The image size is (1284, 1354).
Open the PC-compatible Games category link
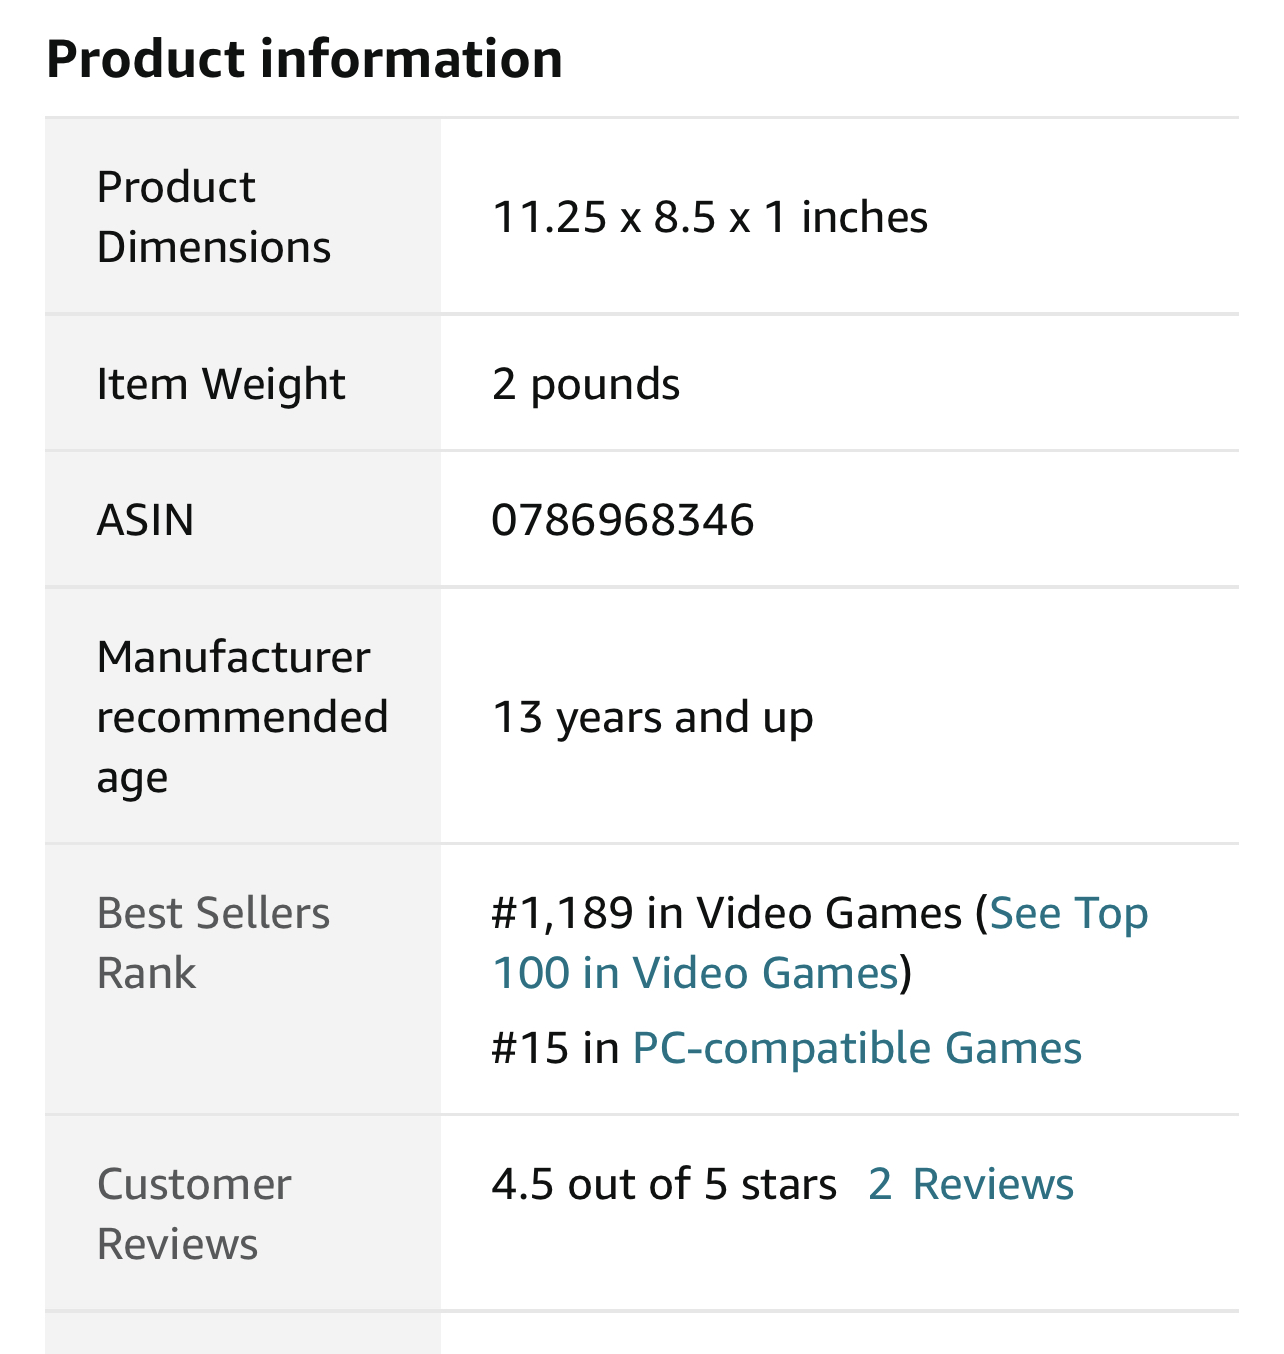click(857, 1048)
